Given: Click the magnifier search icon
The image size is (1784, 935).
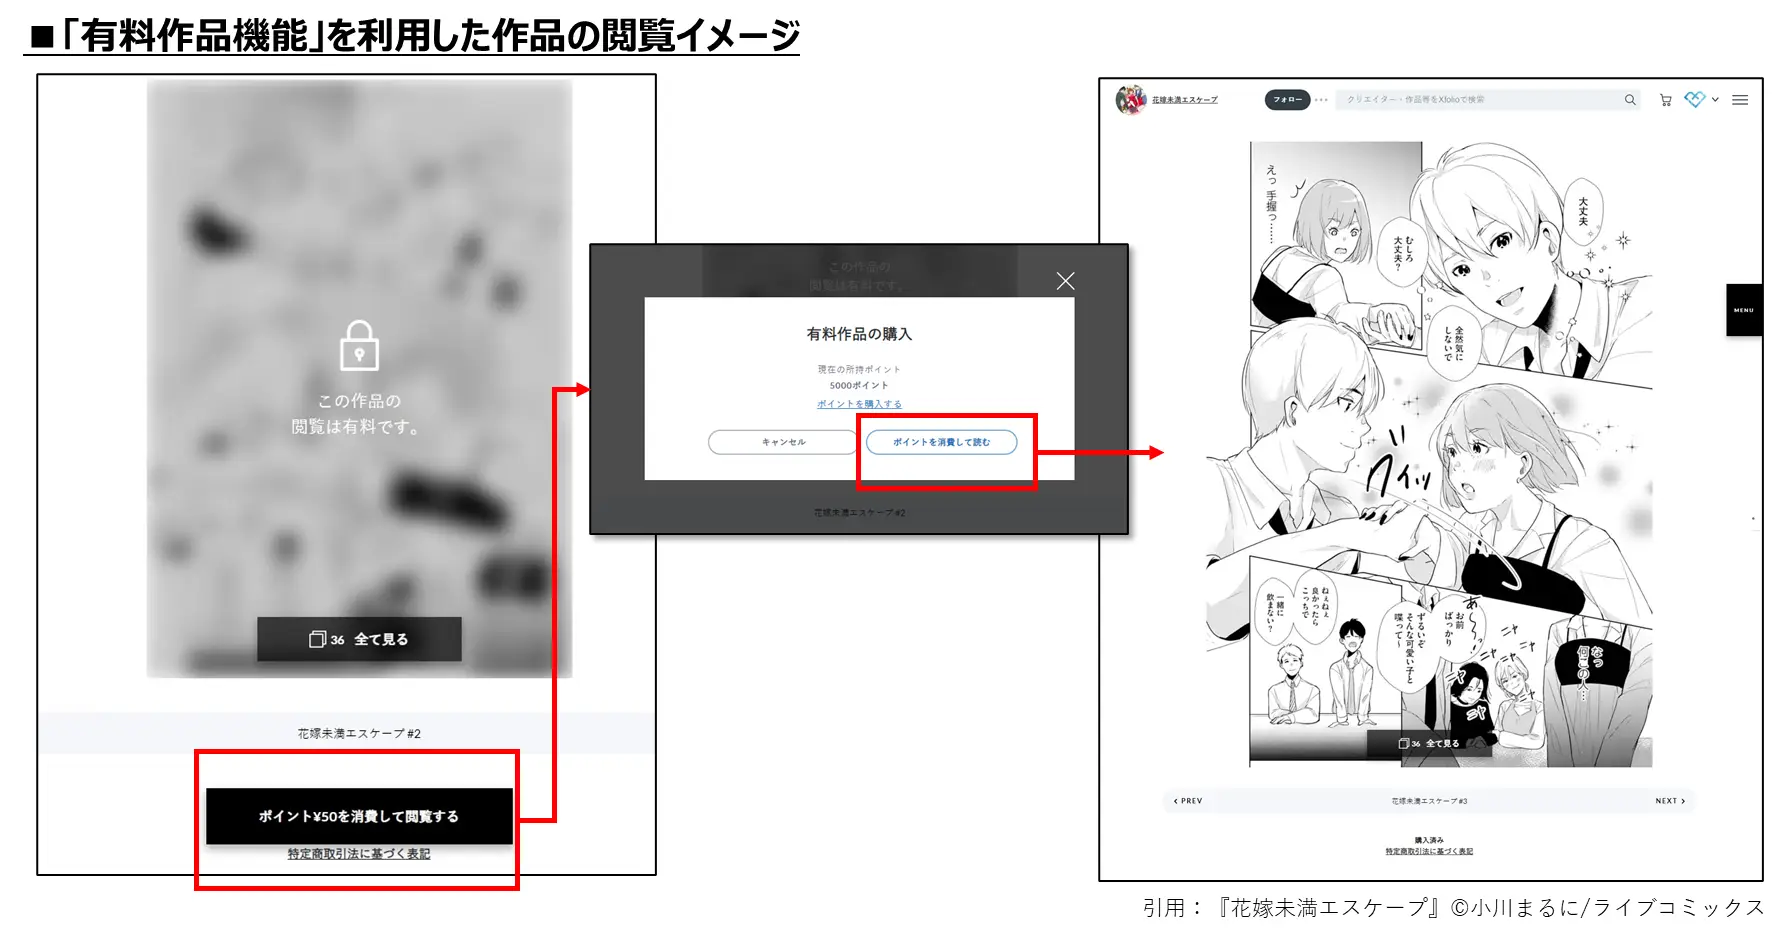Looking at the screenshot, I should (x=1630, y=99).
